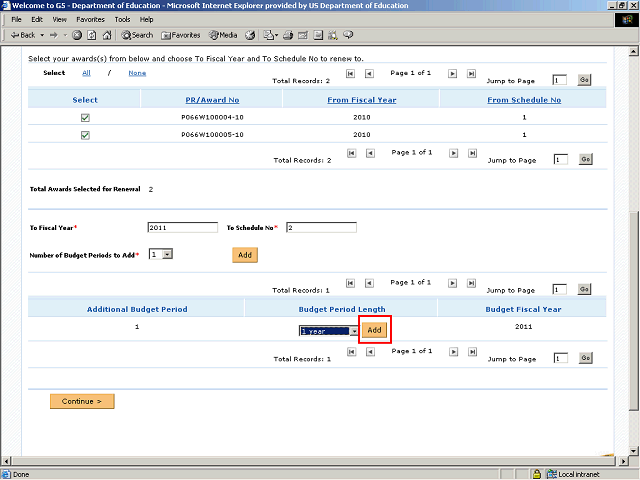Click the Print toolbar icon
The image size is (640, 480).
tap(289, 35)
